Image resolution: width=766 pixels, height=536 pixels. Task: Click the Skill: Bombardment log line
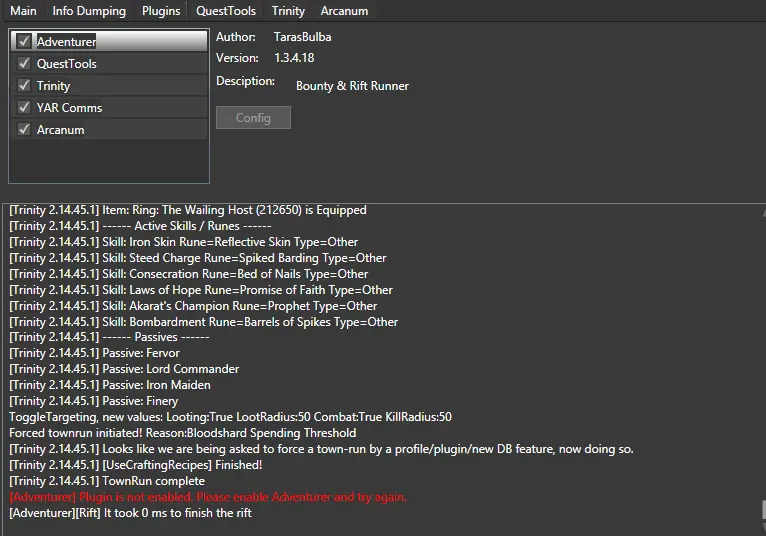click(x=204, y=322)
